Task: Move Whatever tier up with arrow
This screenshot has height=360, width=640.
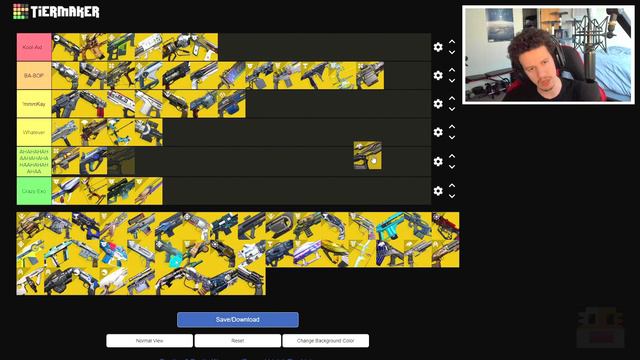Action: pos(452,127)
